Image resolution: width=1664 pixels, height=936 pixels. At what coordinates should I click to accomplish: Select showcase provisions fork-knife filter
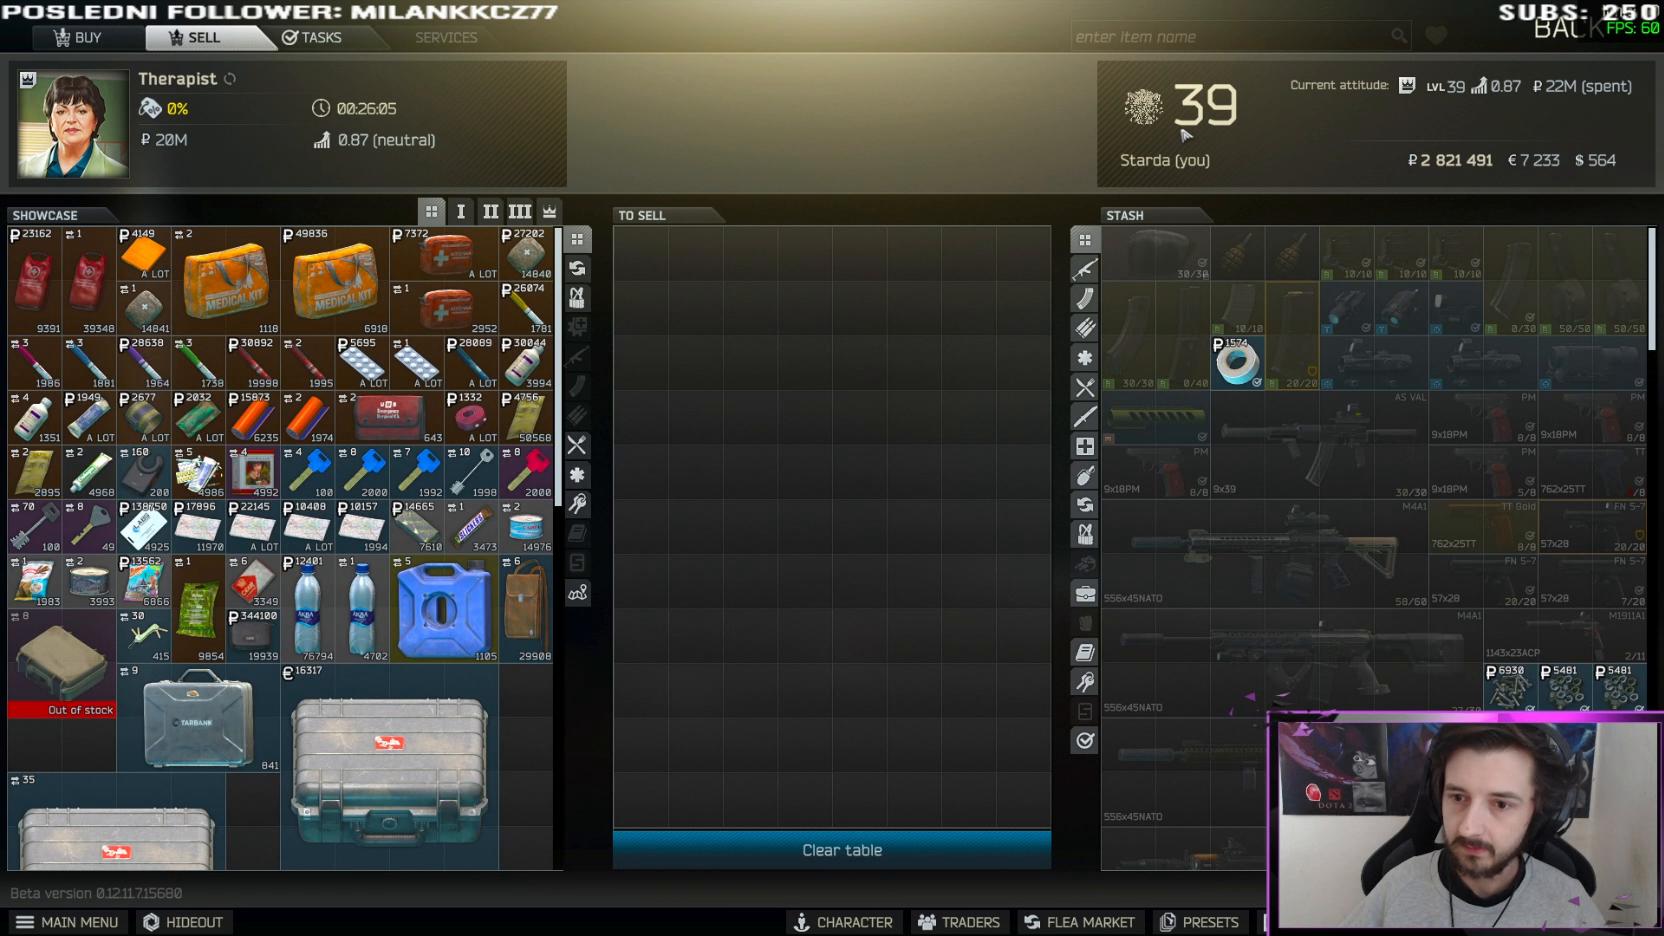click(x=577, y=445)
